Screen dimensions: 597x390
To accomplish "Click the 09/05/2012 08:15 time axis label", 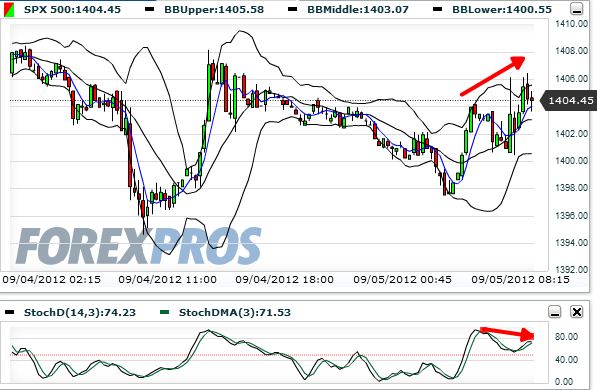I will (x=520, y=280).
